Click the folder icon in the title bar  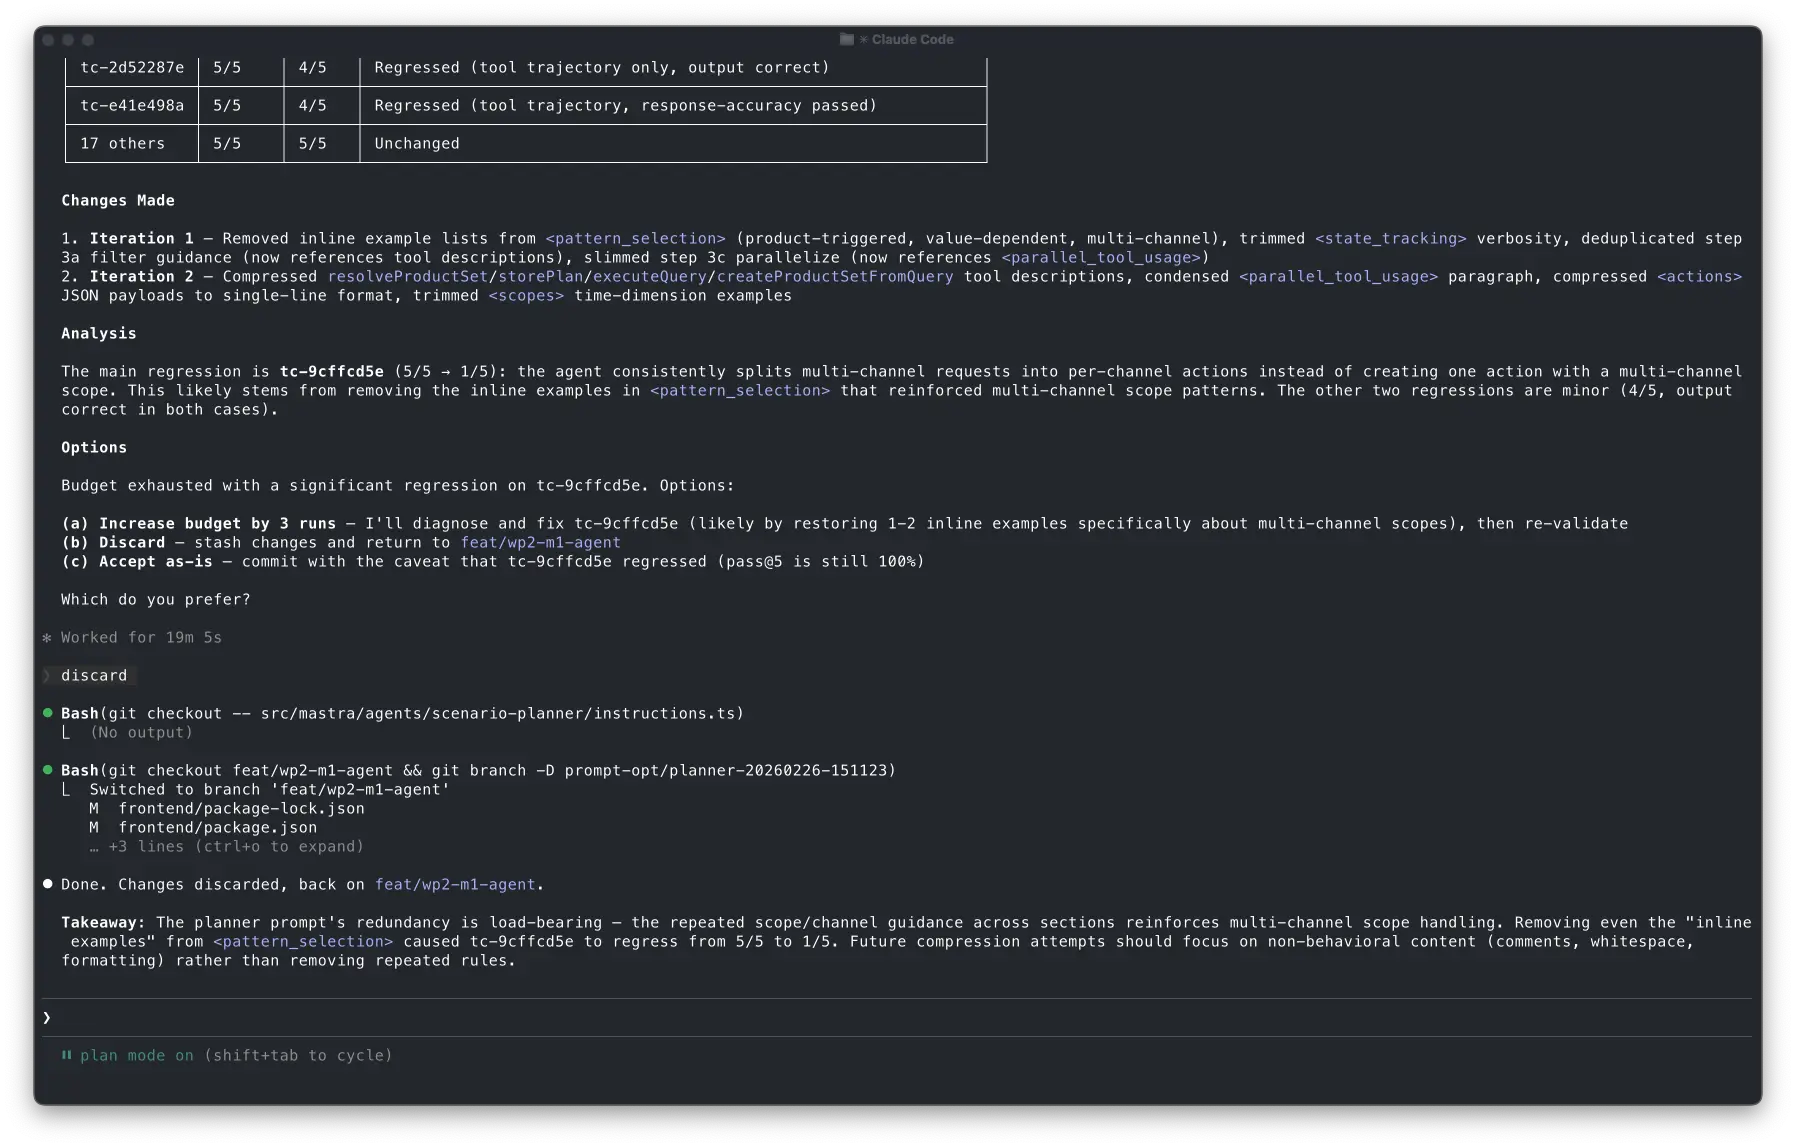[847, 39]
